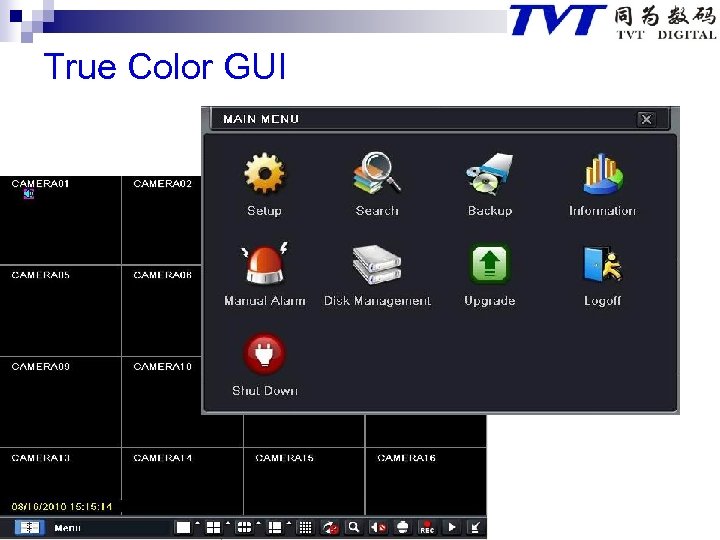Open the Backup icon
The width and height of the screenshot is (720, 540).
pyautogui.click(x=490, y=174)
